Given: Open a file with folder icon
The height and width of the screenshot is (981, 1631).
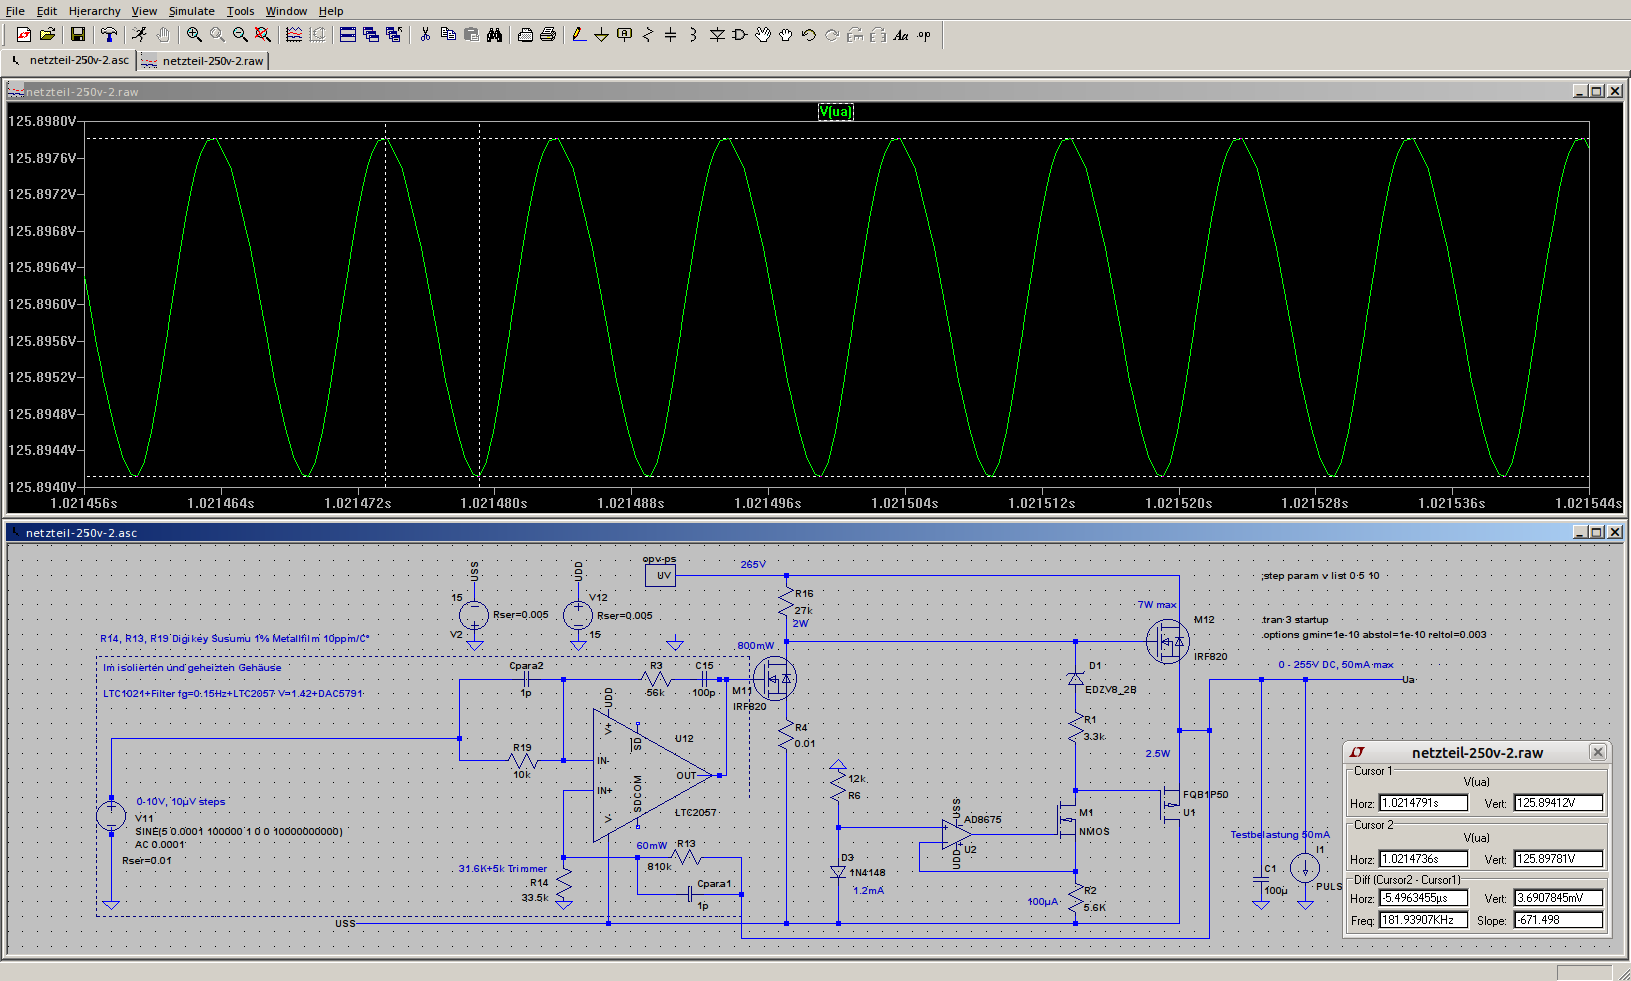Looking at the screenshot, I should (47, 35).
